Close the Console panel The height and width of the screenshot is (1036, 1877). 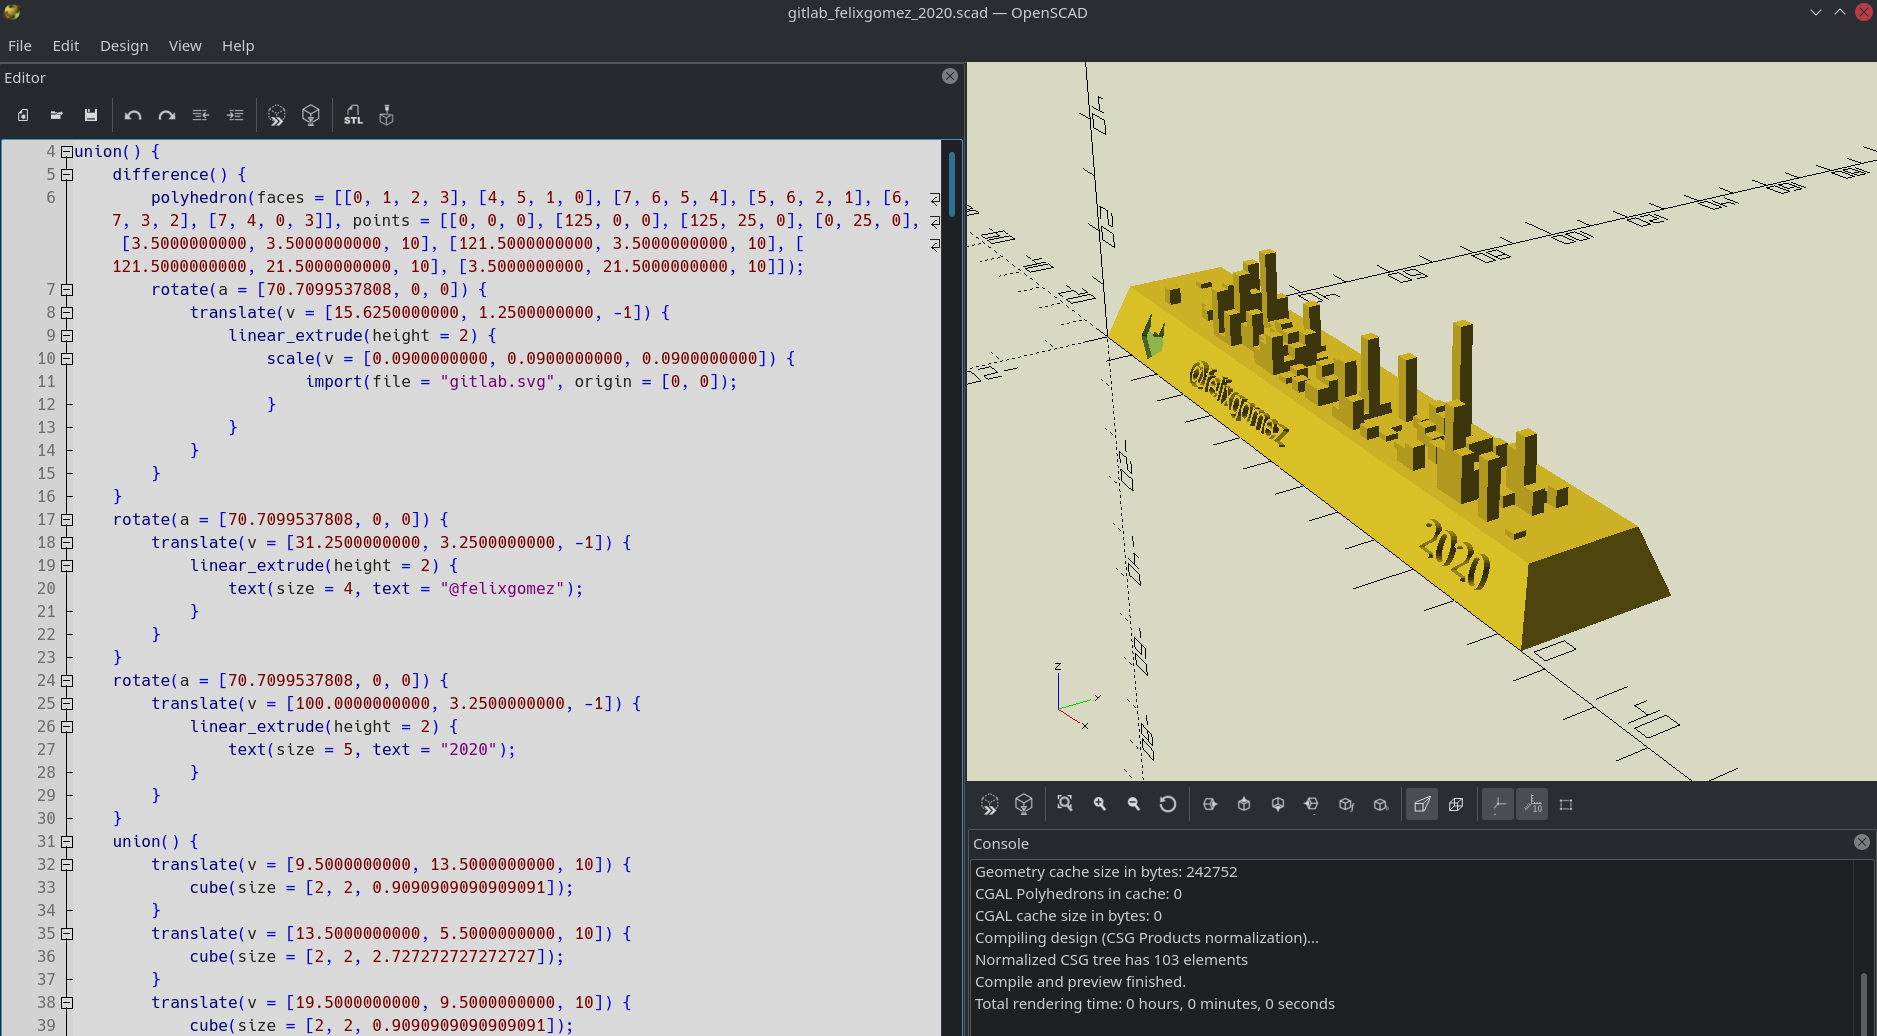pos(1862,843)
